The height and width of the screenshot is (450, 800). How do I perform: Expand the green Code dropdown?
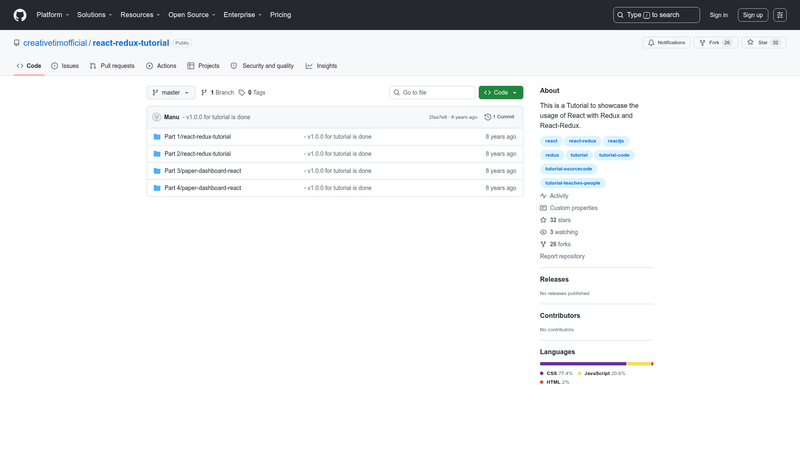(x=501, y=92)
